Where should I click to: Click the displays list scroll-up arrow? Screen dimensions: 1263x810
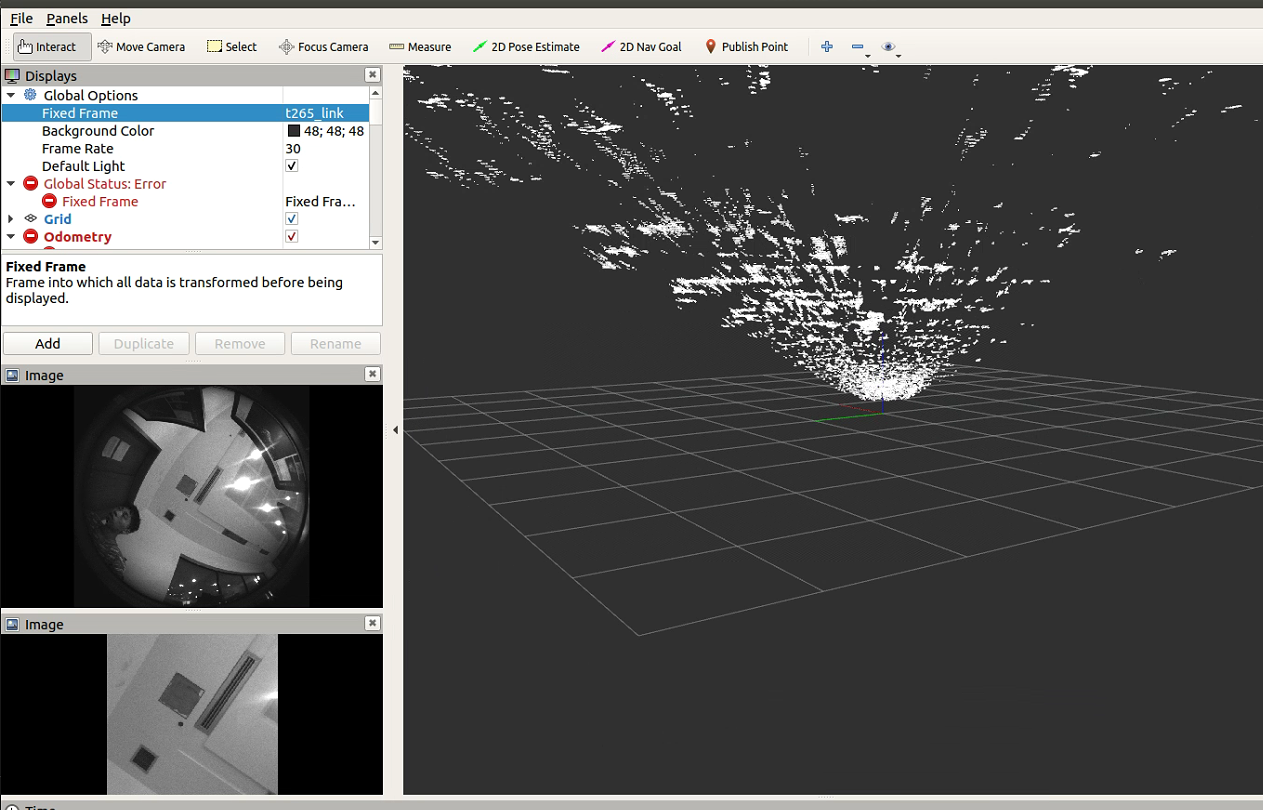tap(376, 93)
